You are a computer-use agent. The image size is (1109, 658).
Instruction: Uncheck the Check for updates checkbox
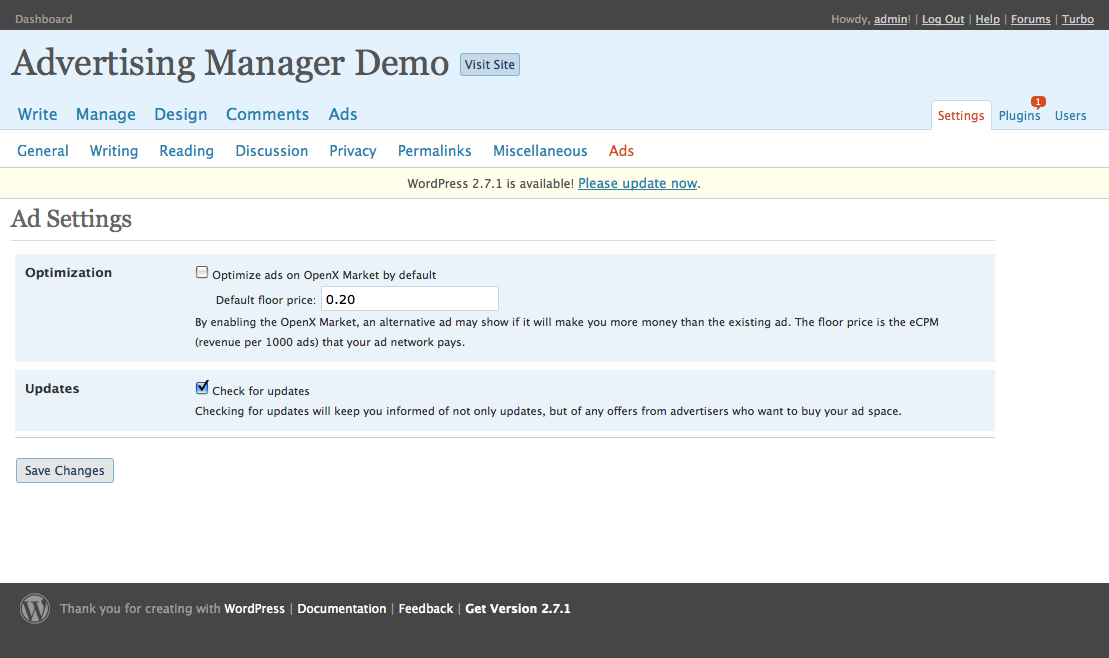tap(202, 388)
